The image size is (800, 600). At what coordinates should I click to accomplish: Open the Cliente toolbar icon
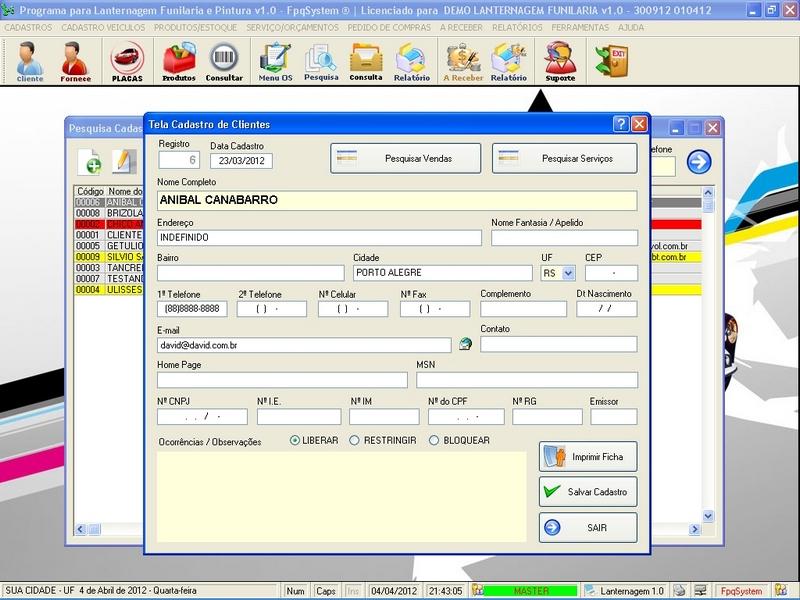pos(30,61)
